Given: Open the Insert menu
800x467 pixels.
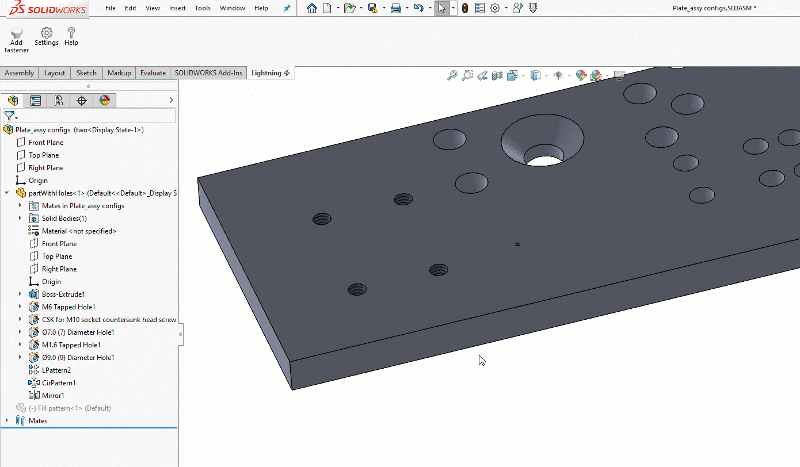Looking at the screenshot, I should pos(176,8).
